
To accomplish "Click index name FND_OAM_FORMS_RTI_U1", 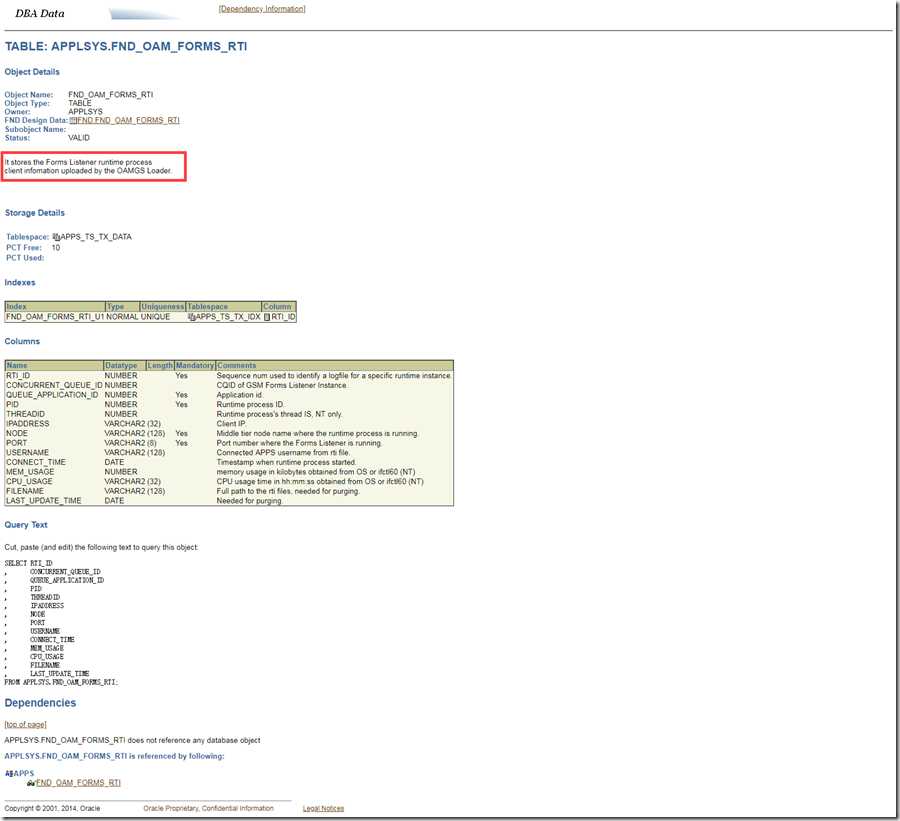I will (x=55, y=317).
